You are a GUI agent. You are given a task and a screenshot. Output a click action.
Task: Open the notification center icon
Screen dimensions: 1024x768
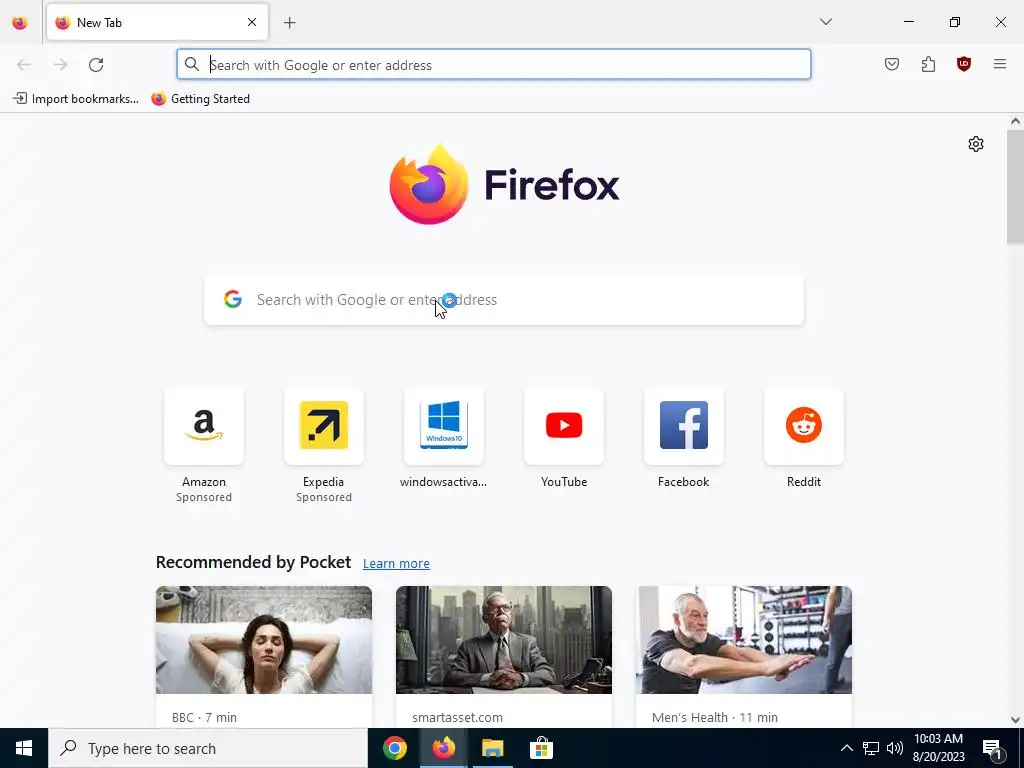pyautogui.click(x=993, y=748)
